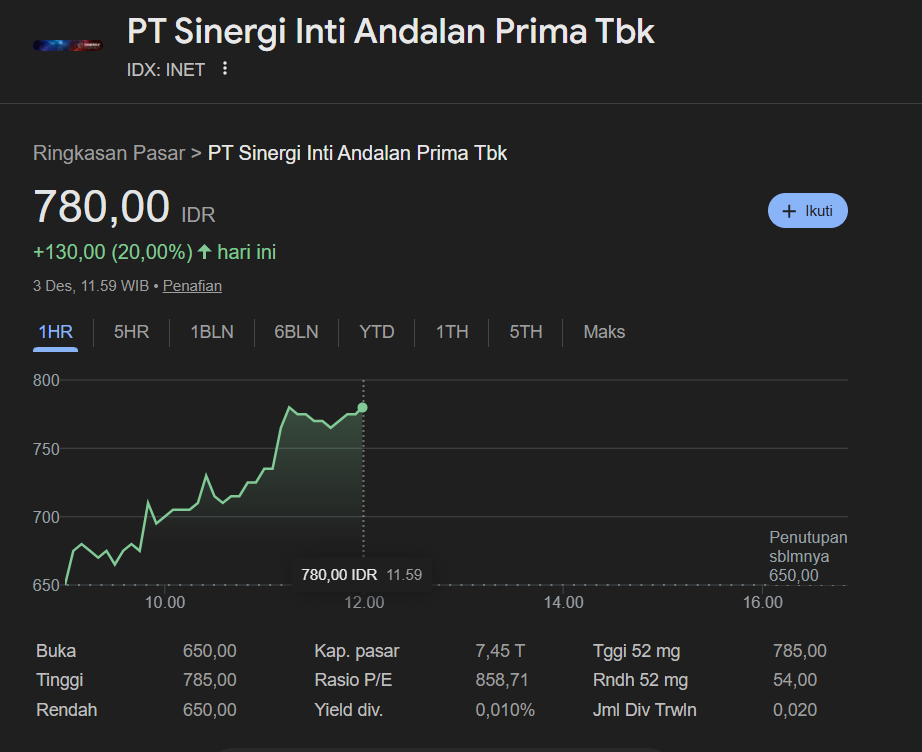
Task: Re-select the active 1HR tab
Action: [x=55, y=332]
